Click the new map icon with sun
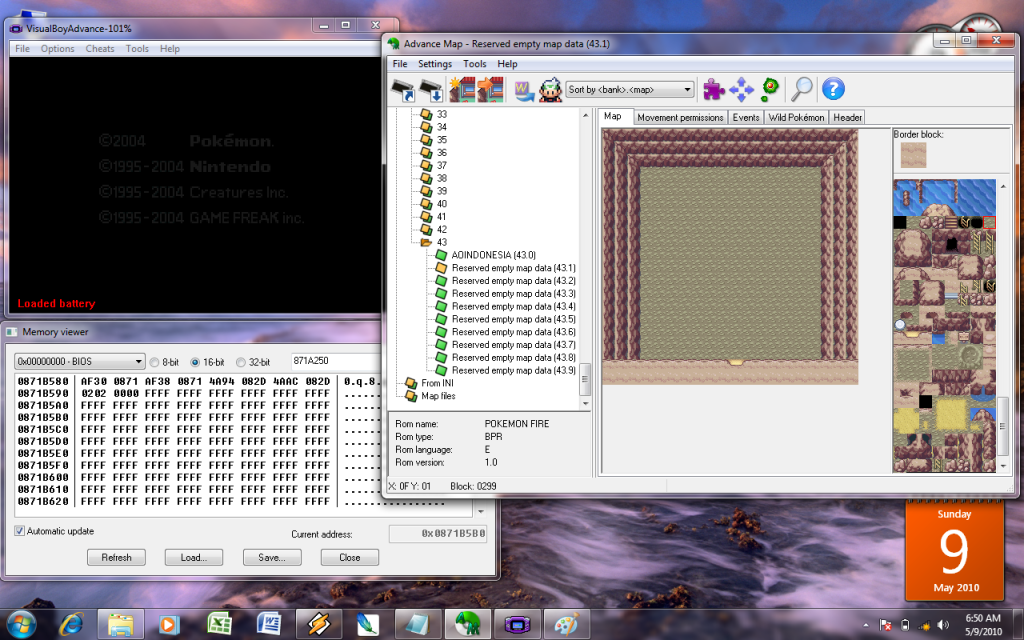Screen dimensions: 1024x640 click(462, 89)
